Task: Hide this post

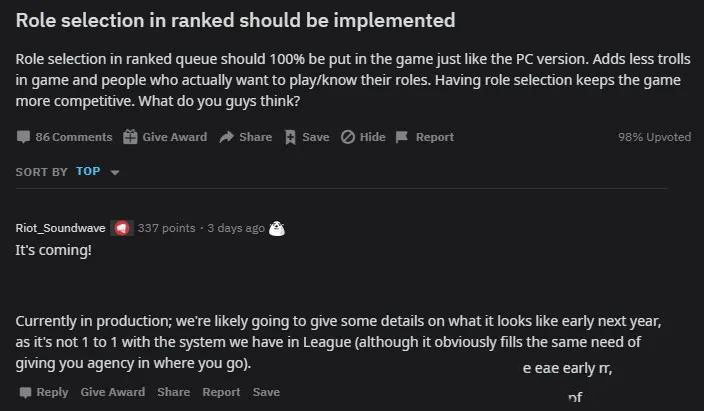Action: point(363,137)
